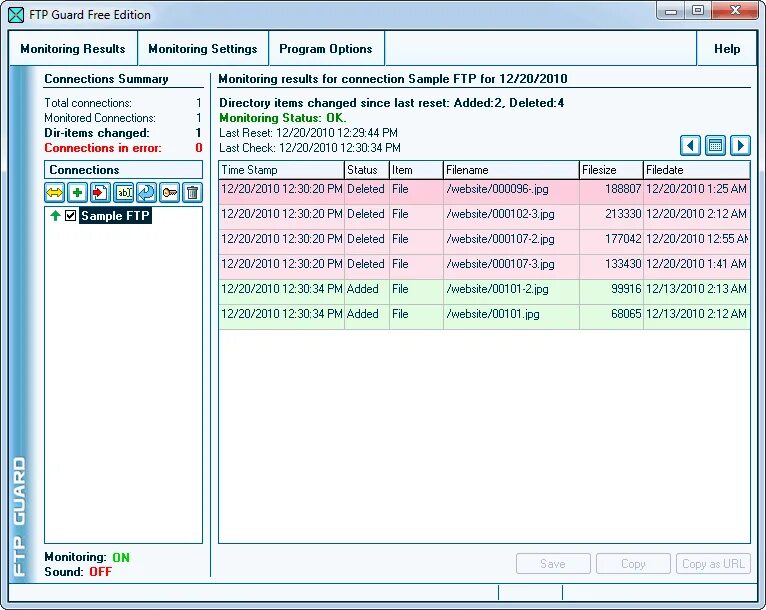The image size is (766, 610).
Task: Sort by Filedate column header
Action: pyautogui.click(x=697, y=170)
